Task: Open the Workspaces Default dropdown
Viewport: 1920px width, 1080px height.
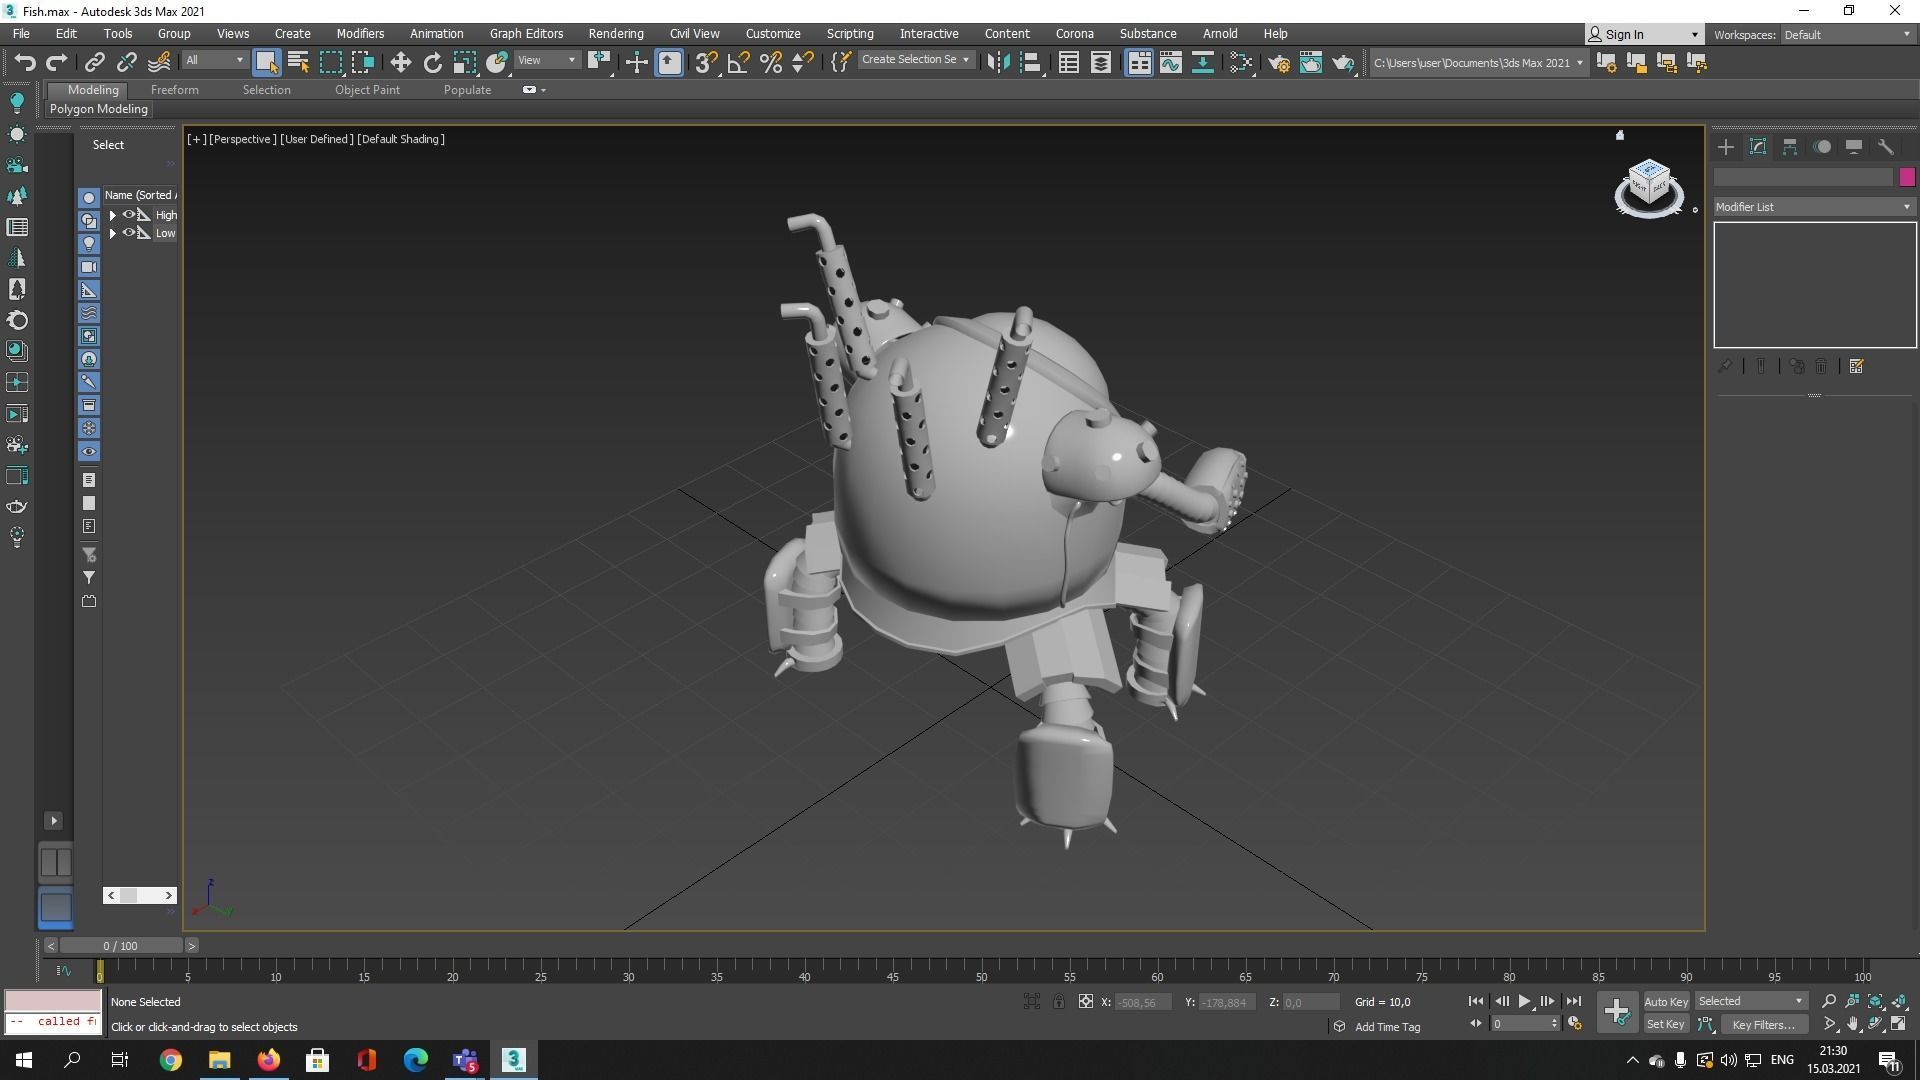Action: (1846, 34)
